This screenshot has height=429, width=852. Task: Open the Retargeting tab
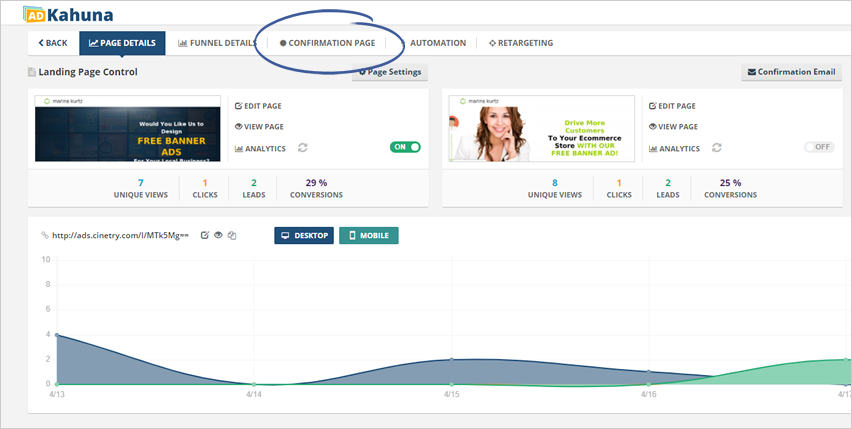pyautogui.click(x=521, y=43)
